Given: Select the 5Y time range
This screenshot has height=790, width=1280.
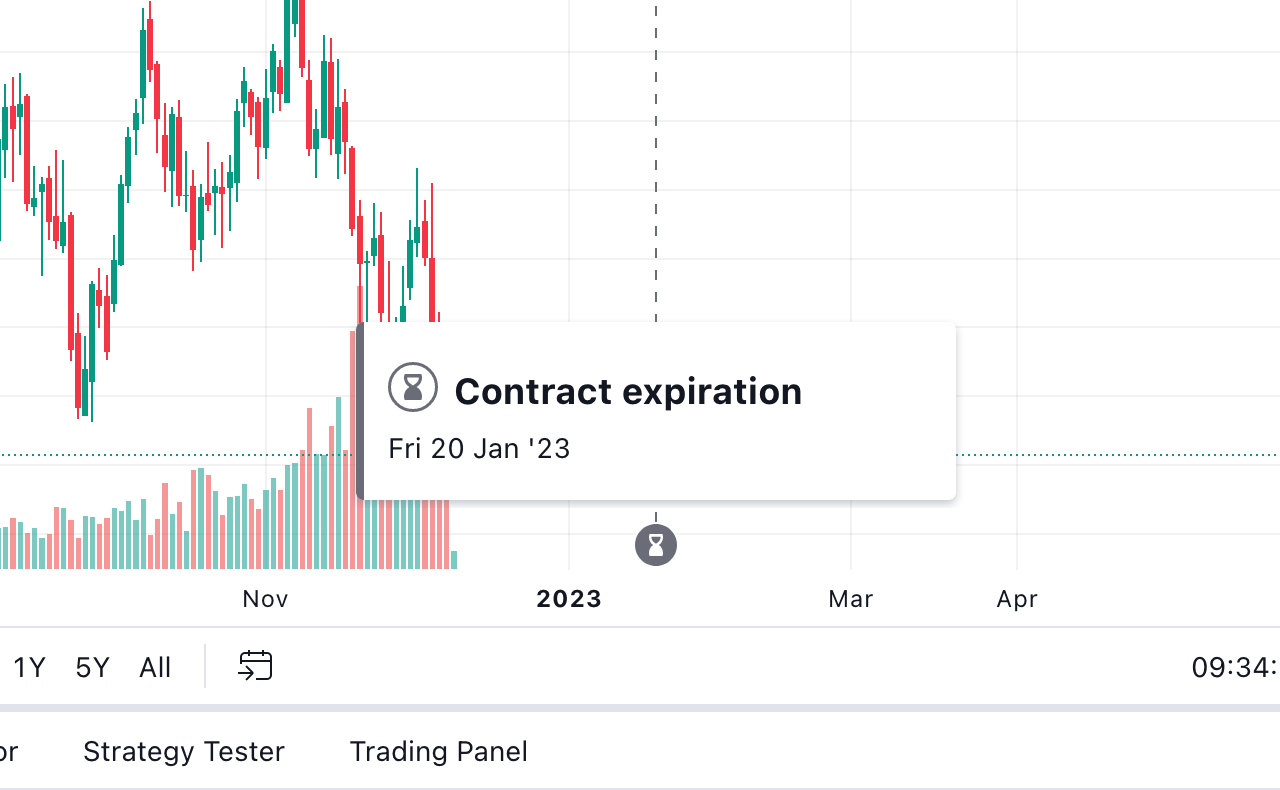Looking at the screenshot, I should tap(92, 667).
